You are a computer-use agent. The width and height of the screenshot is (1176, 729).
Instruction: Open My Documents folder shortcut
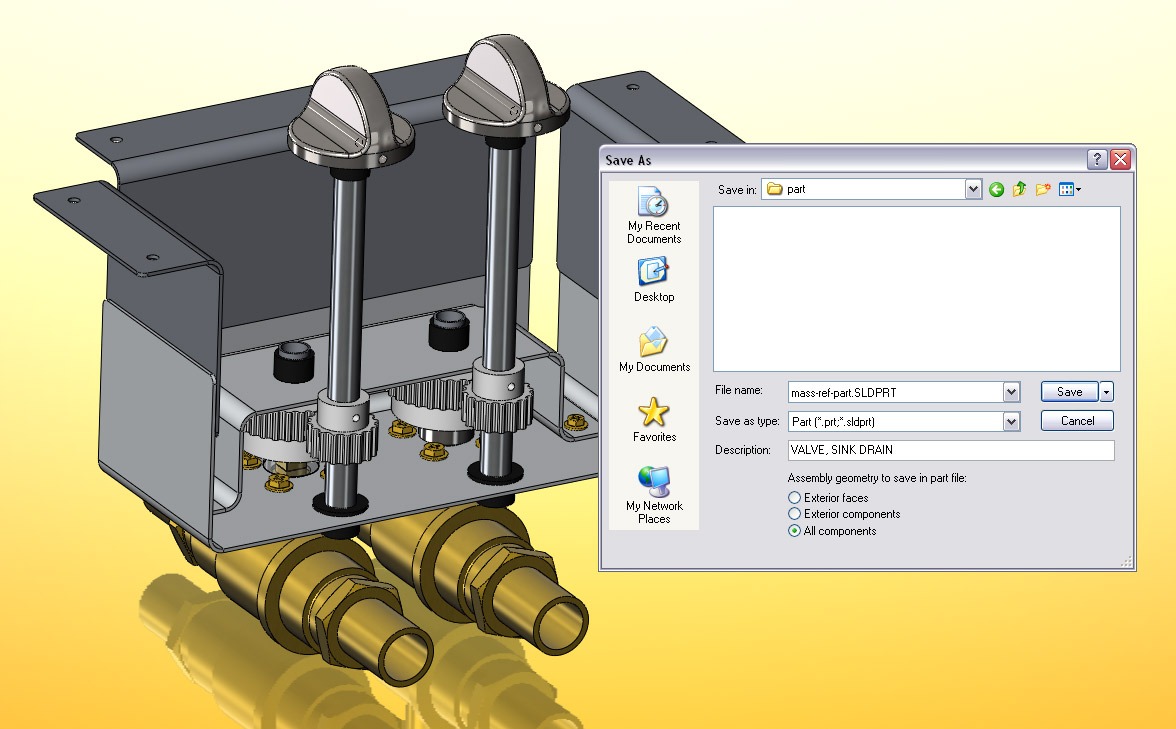click(x=654, y=349)
